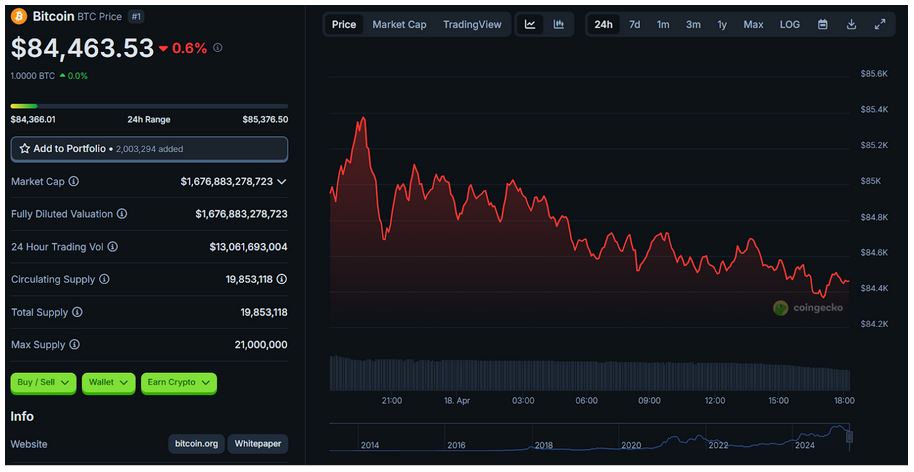This screenshot has height=472, width=914.
Task: Click the $85,376.50 range high value
Action: coord(265,119)
